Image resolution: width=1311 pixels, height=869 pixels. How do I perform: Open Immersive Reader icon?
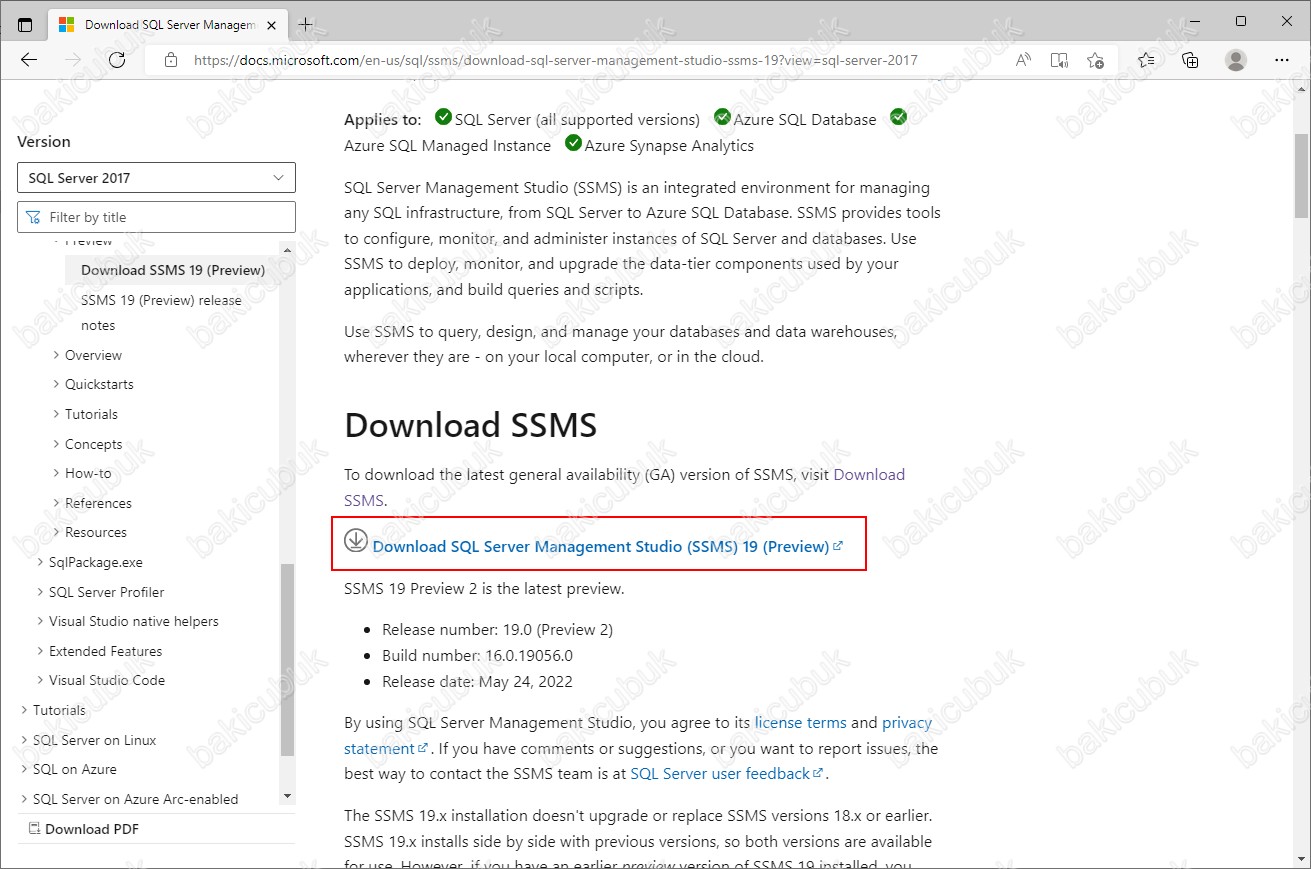[1059, 60]
